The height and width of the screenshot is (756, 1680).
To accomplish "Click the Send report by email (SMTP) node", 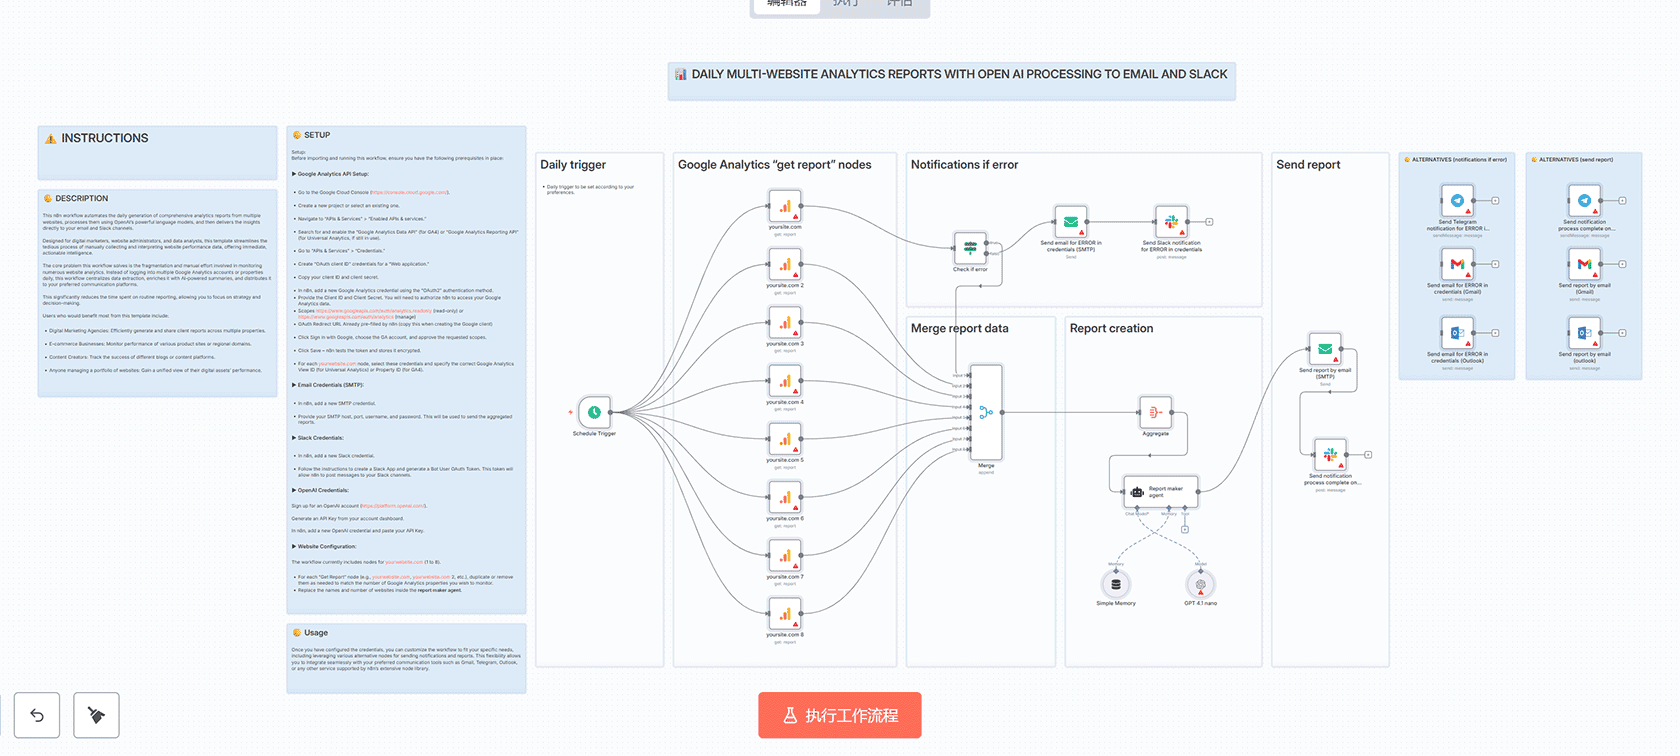I will (x=1325, y=349).
